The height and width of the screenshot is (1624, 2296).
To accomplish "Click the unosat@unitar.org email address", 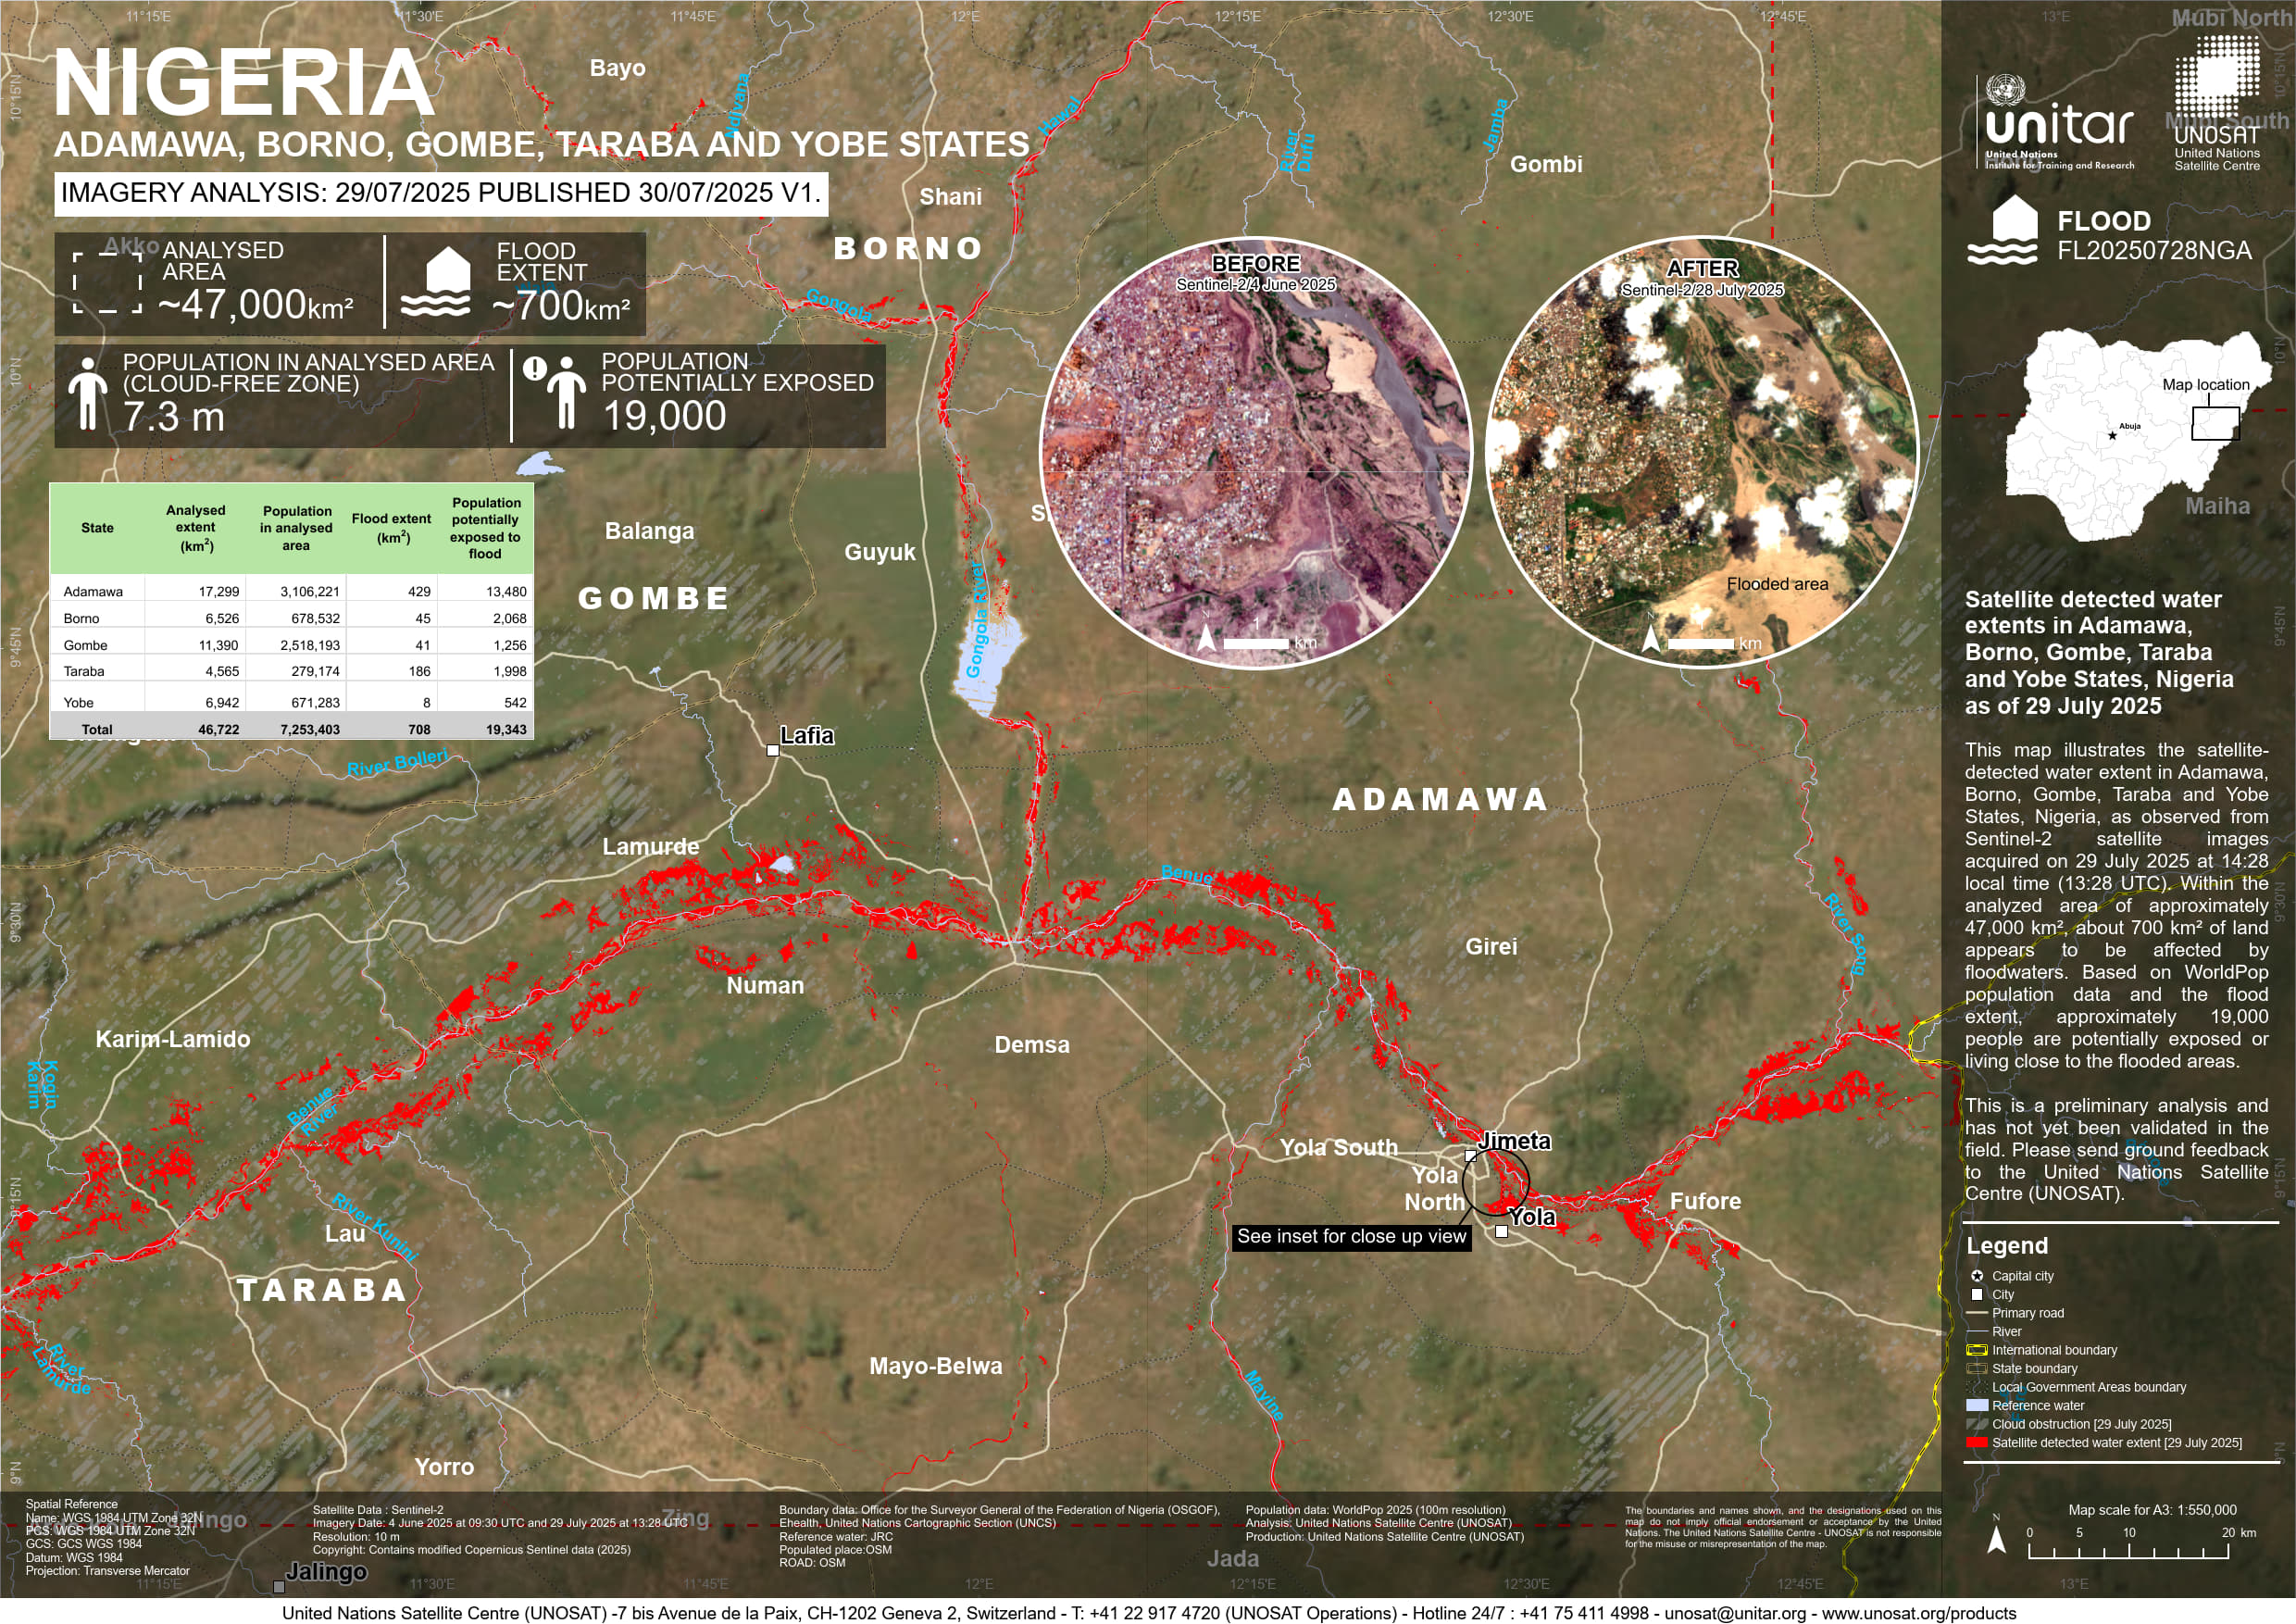I will 1734,1613.
